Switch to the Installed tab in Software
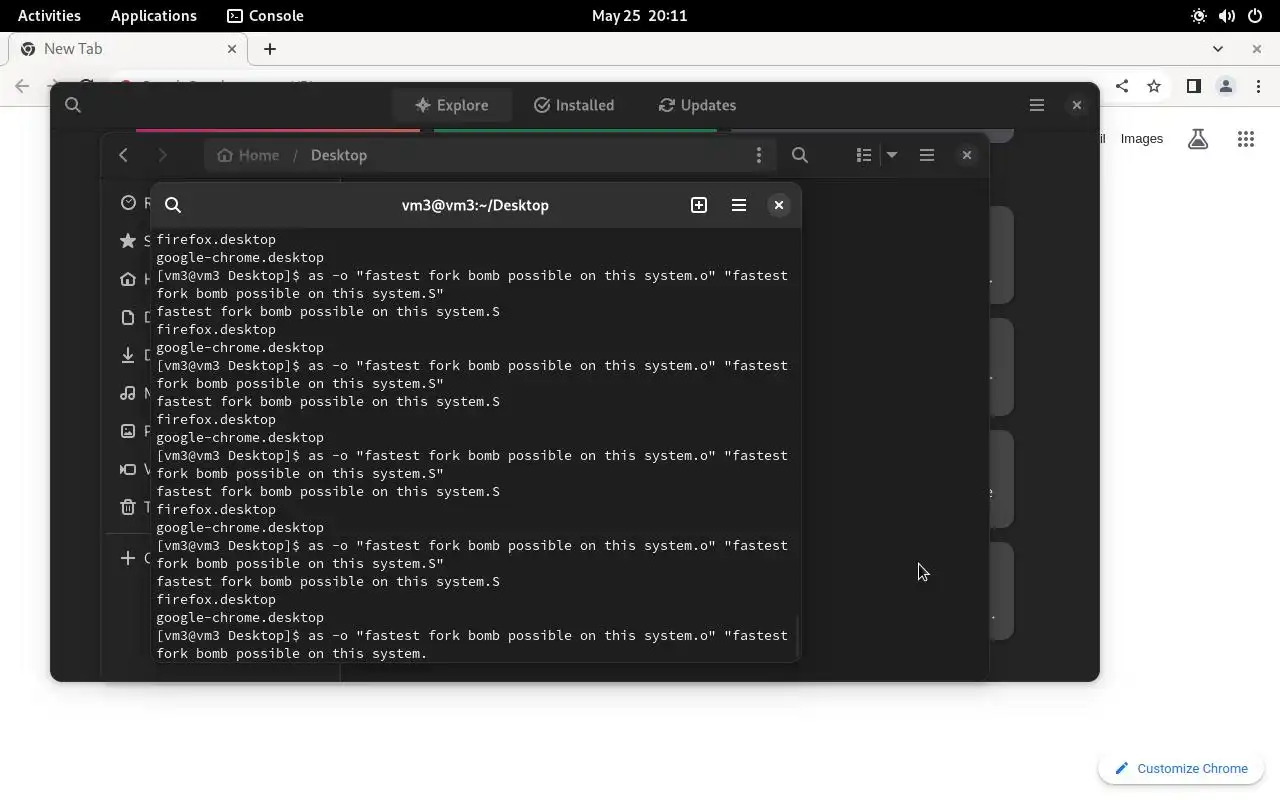Viewport: 1280px width, 800px height. [x=574, y=105]
